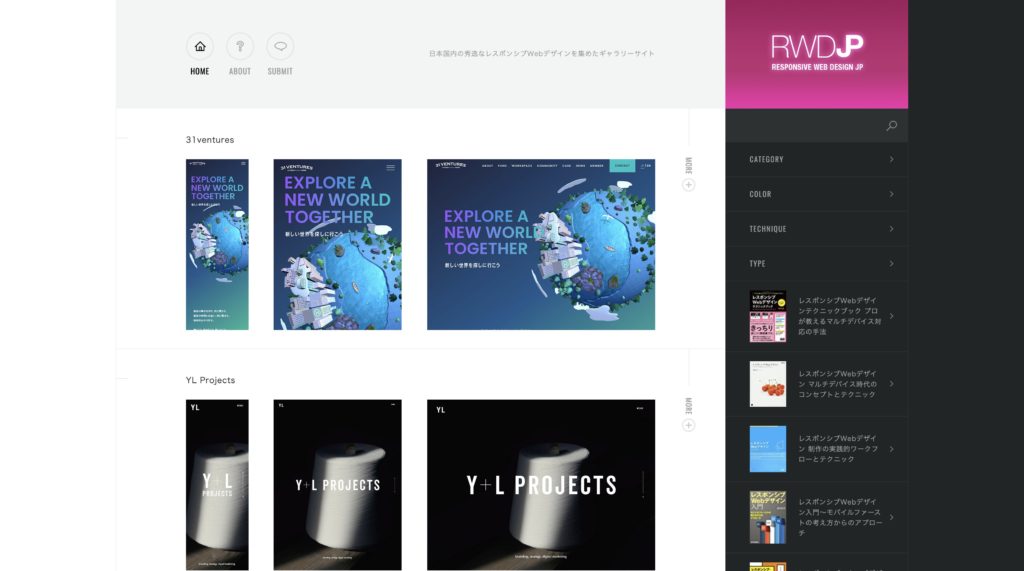Click the chevron arrow beside CATEGORY

pyautogui.click(x=891, y=159)
